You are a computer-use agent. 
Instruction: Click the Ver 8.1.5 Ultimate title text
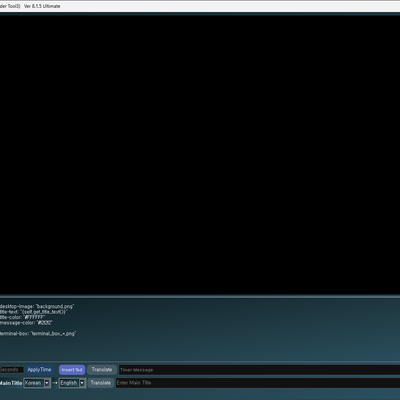tap(42, 6)
